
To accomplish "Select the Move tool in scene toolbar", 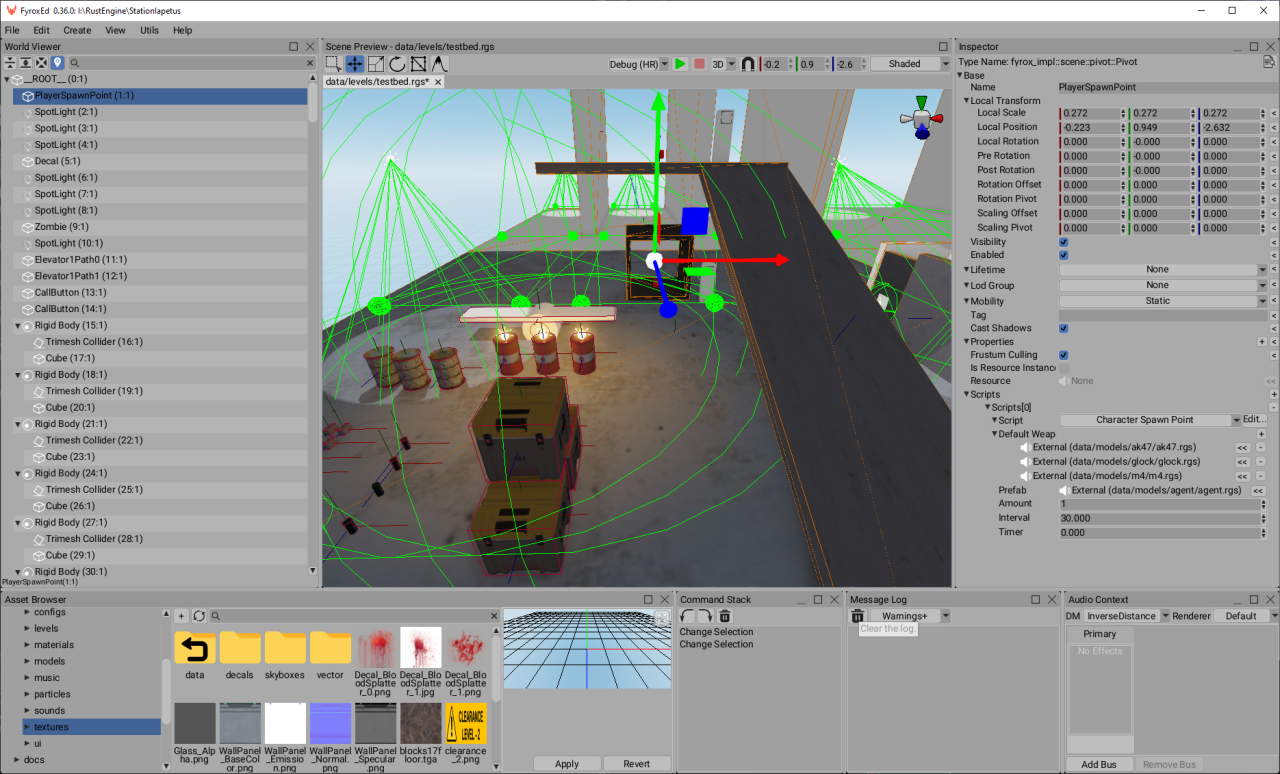I will [354, 64].
